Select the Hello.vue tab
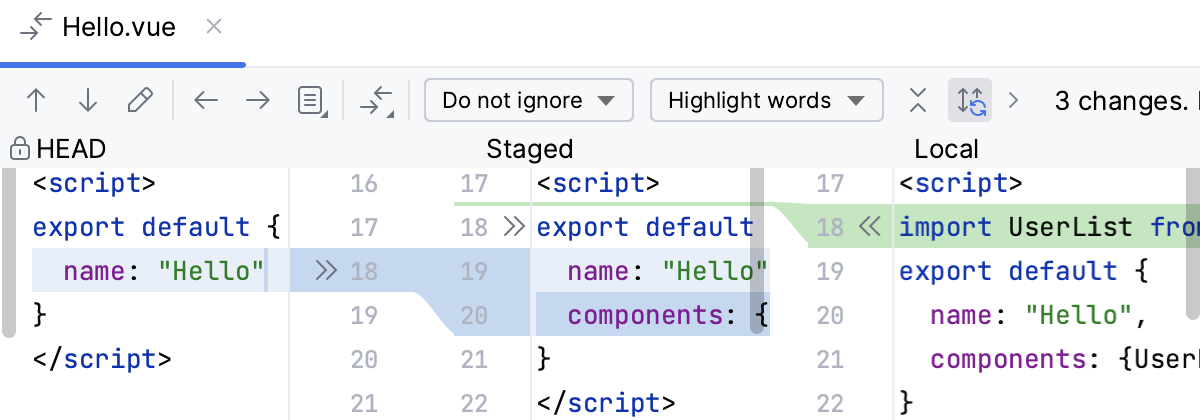Screen dimensions: 1200x420 118,27
